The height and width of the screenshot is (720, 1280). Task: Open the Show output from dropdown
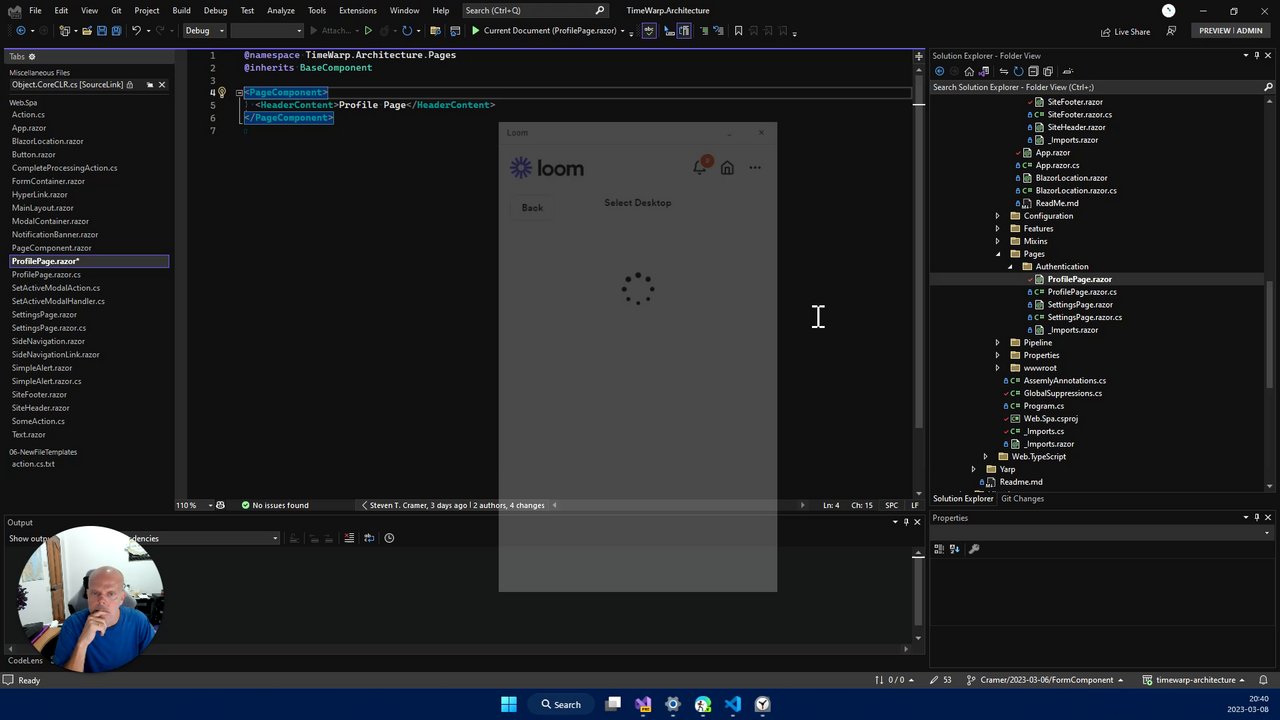click(275, 538)
